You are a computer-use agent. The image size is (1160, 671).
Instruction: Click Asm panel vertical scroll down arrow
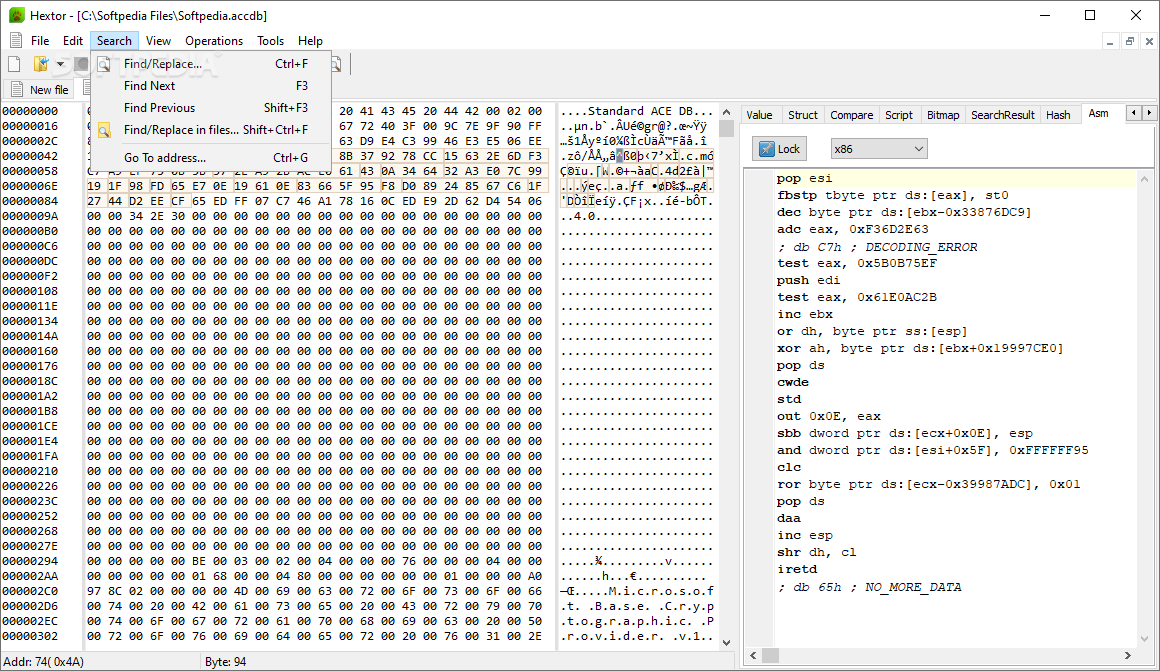tap(1144, 638)
